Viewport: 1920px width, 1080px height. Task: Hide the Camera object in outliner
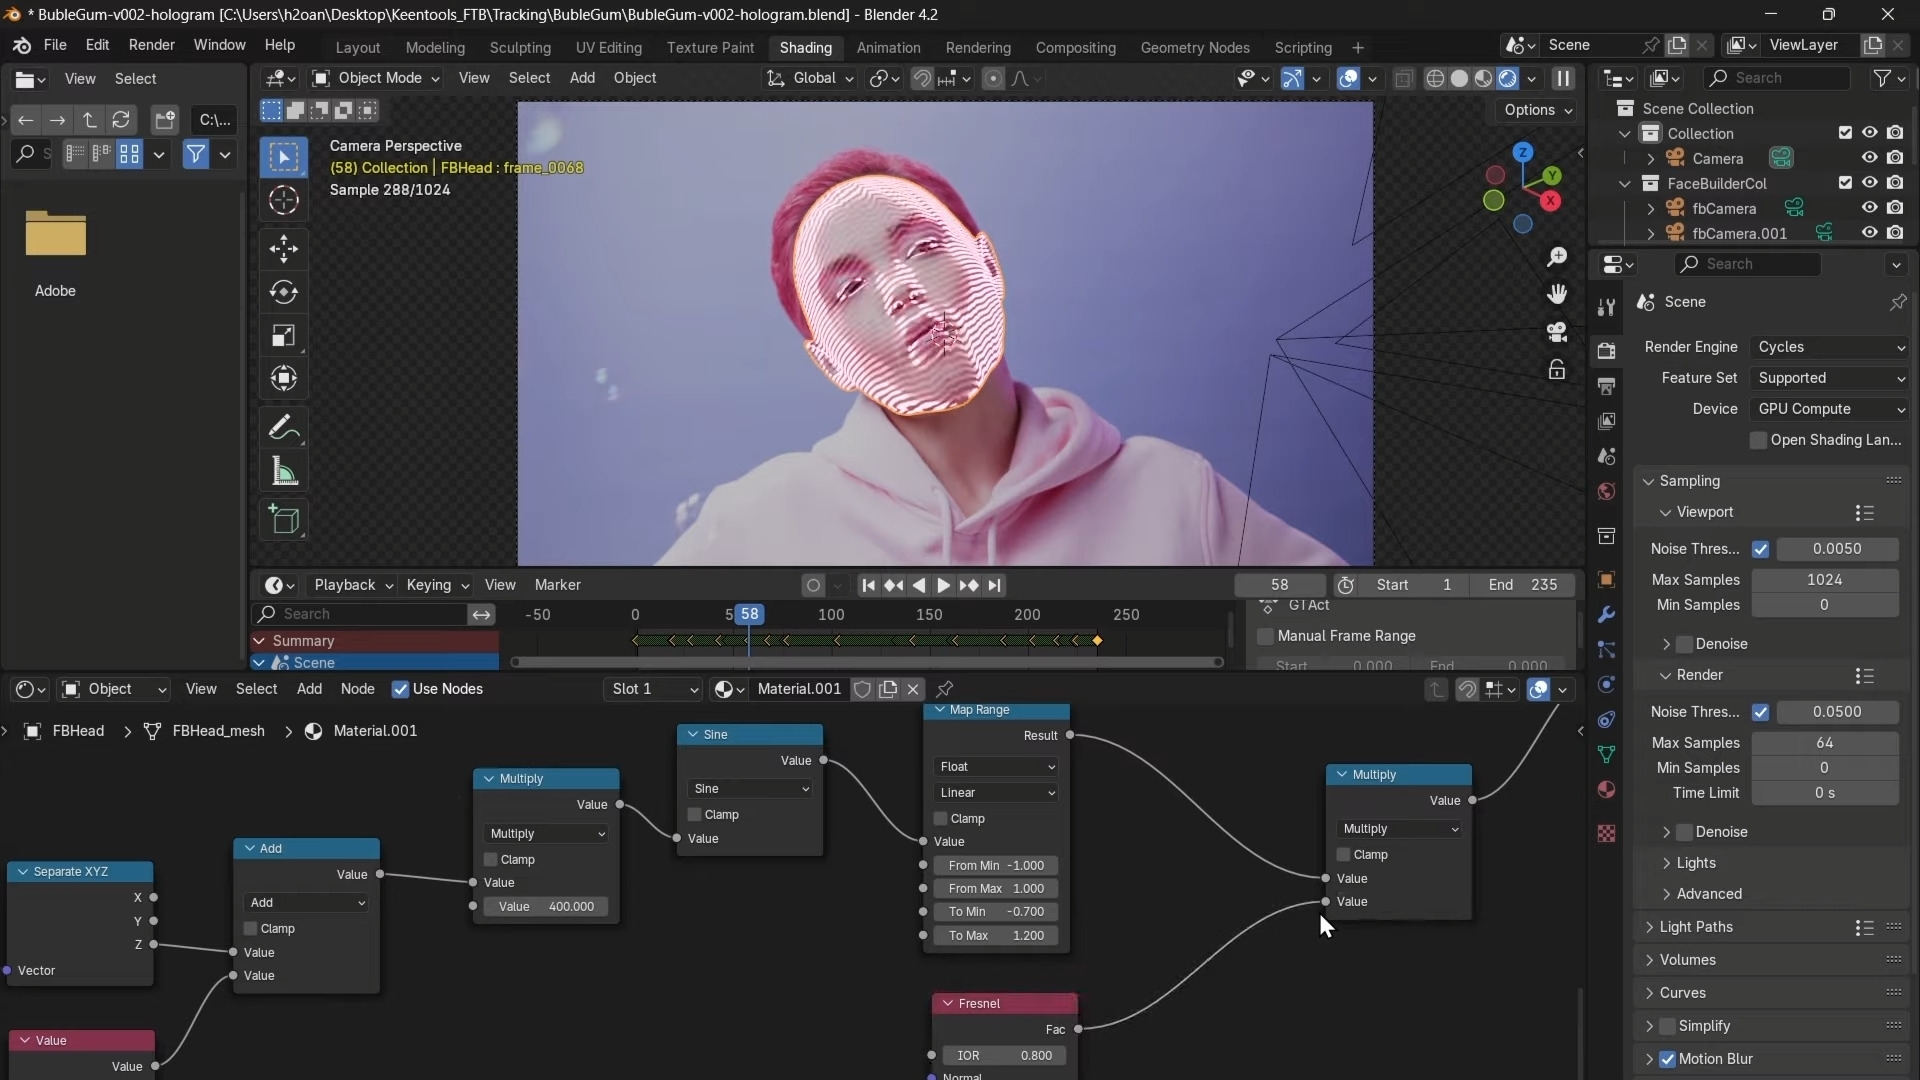[x=1869, y=158]
